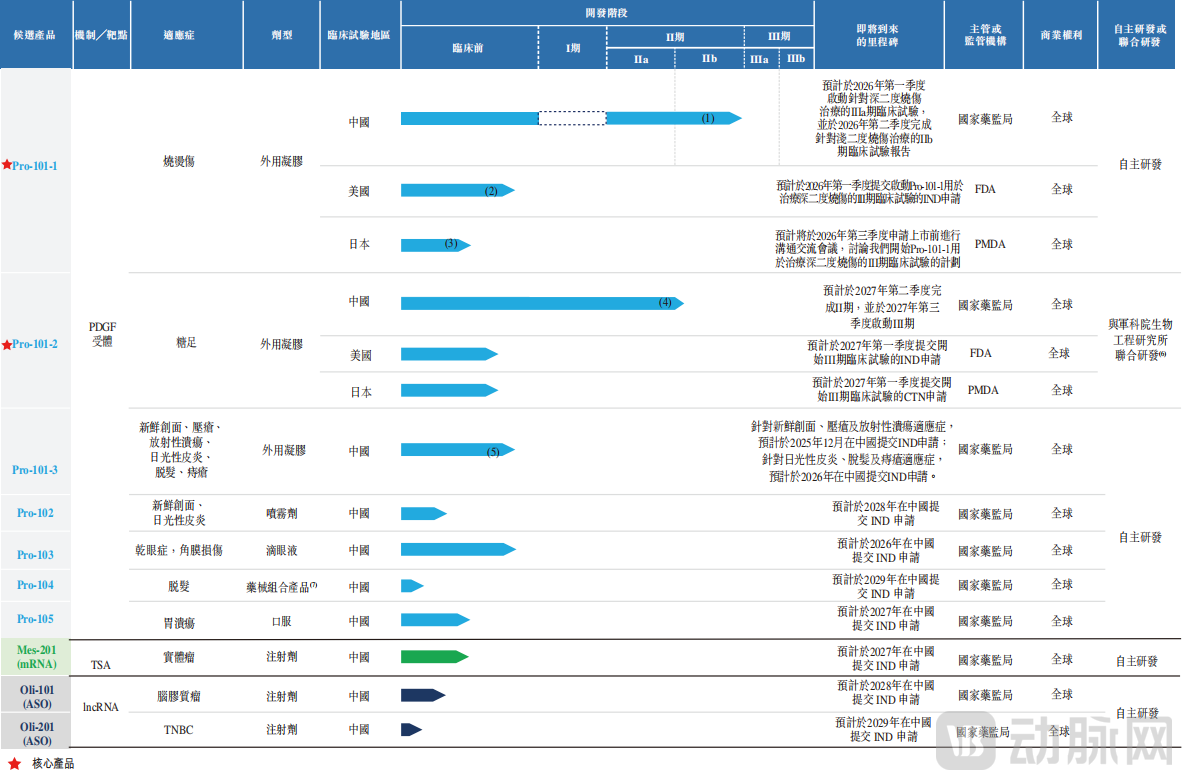This screenshot has width=1182, height=780.
Task: Click the dashed I期 segment of Pro-101-1 bar
Action: click(572, 118)
